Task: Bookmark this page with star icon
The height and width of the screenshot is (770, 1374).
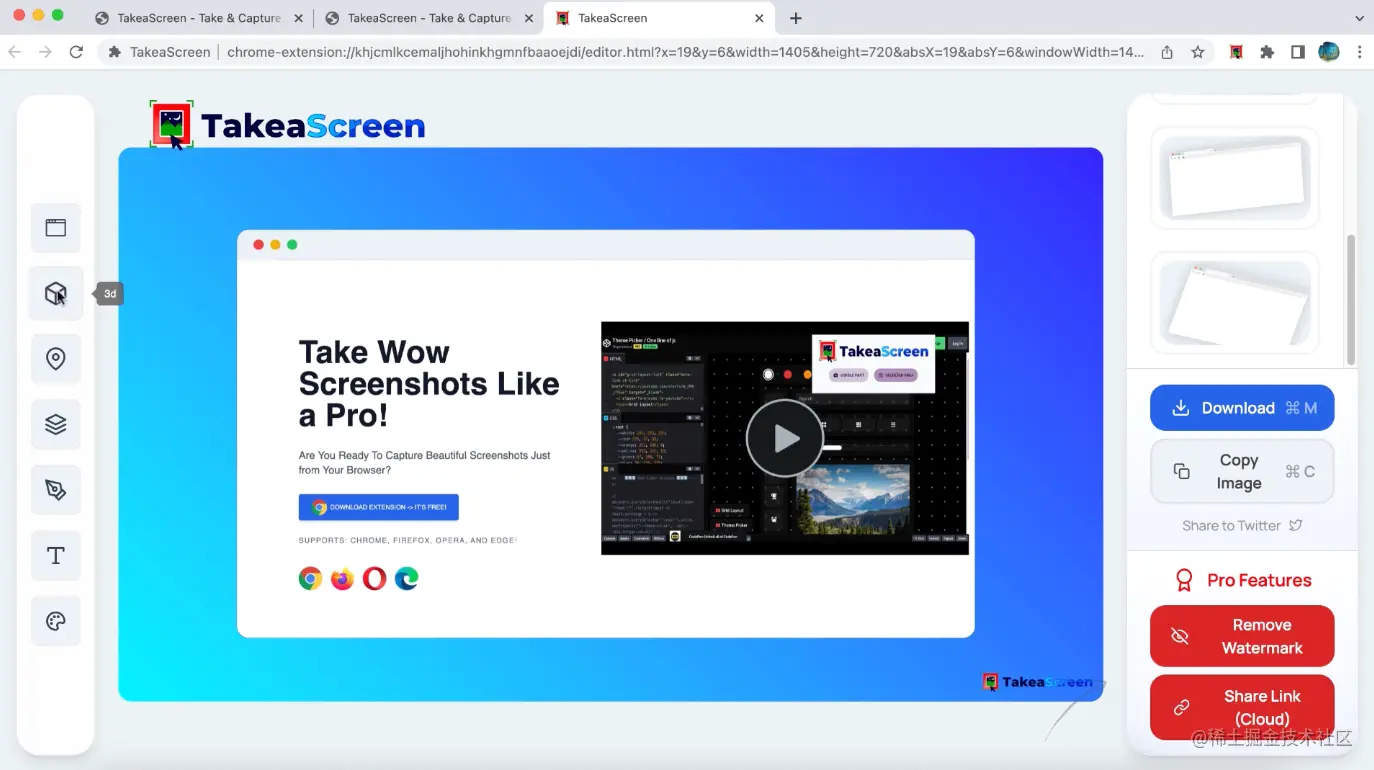Action: point(1198,52)
